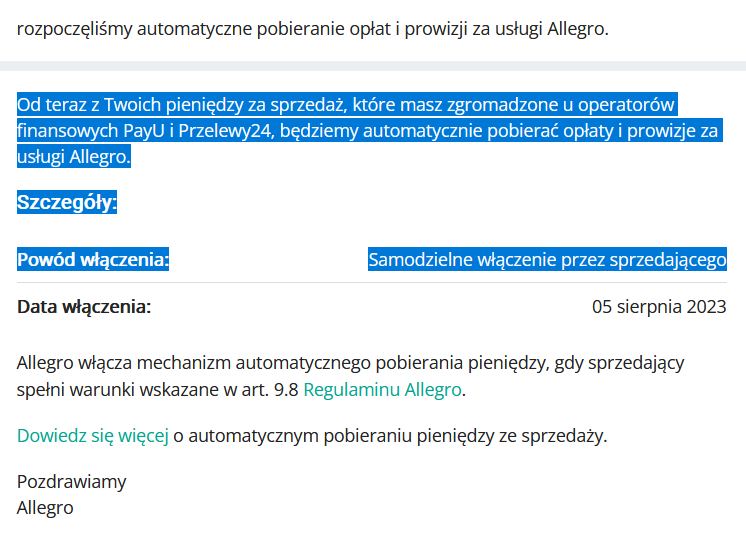Viewport: 746px width, 542px height.
Task: Click the word Przelewy24 in highlighted text
Action: [225, 131]
